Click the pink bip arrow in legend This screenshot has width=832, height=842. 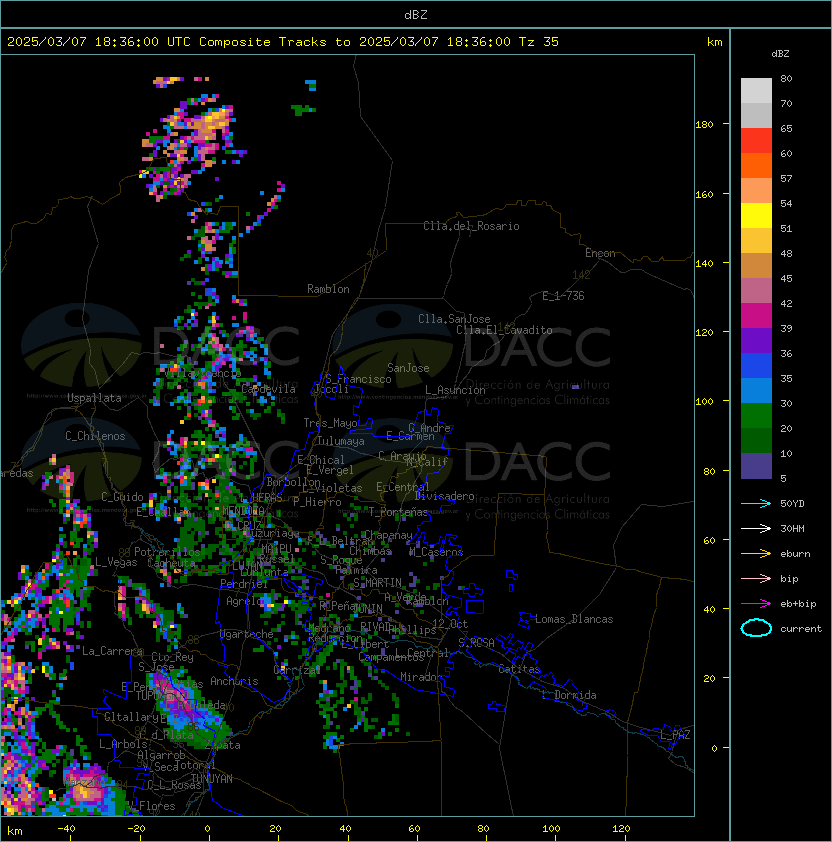tap(756, 578)
